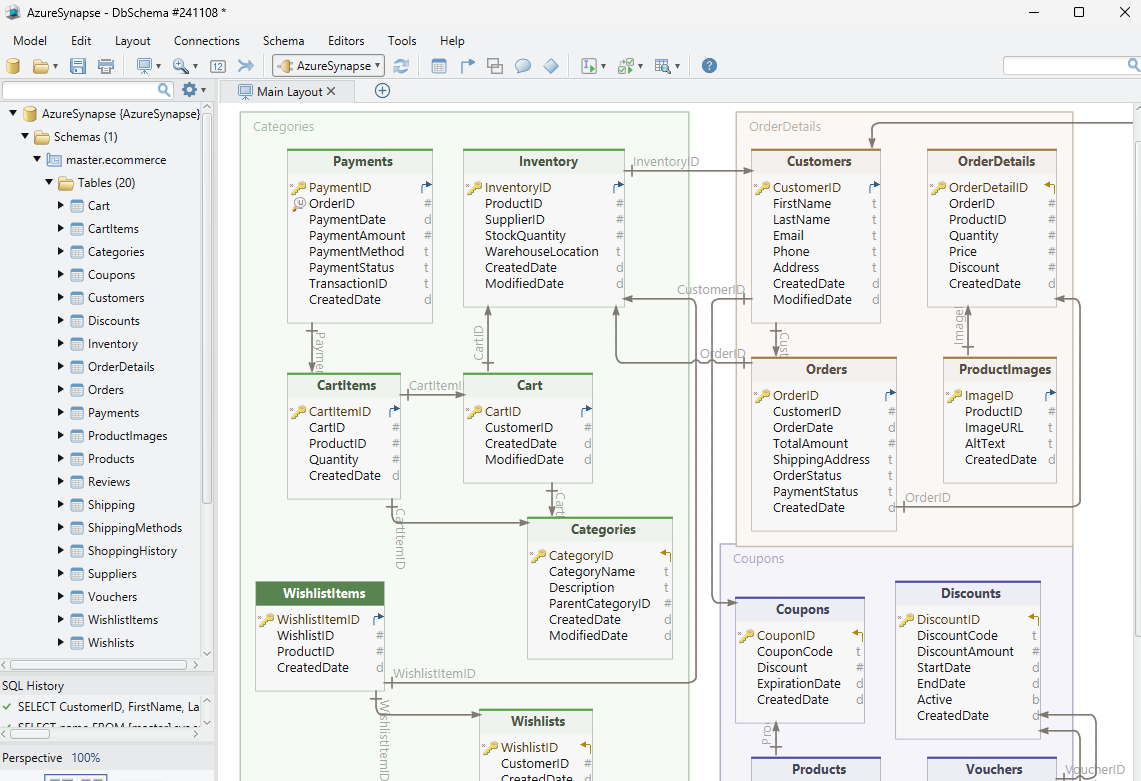Save the model with the floppy disk icon
This screenshot has height=781, width=1141.
(x=78, y=66)
